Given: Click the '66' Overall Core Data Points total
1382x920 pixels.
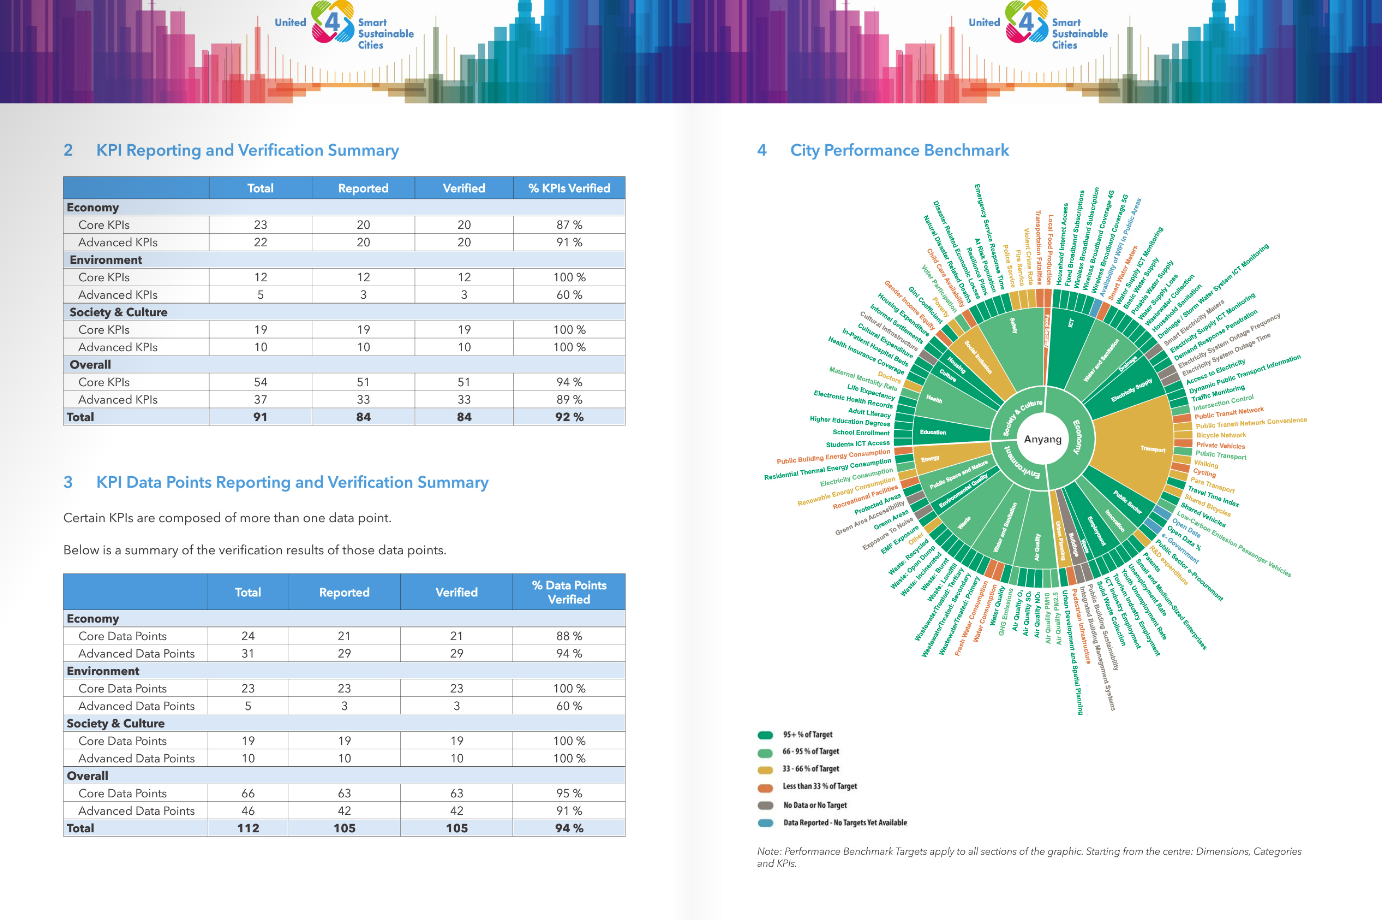Looking at the screenshot, I should (x=248, y=793).
